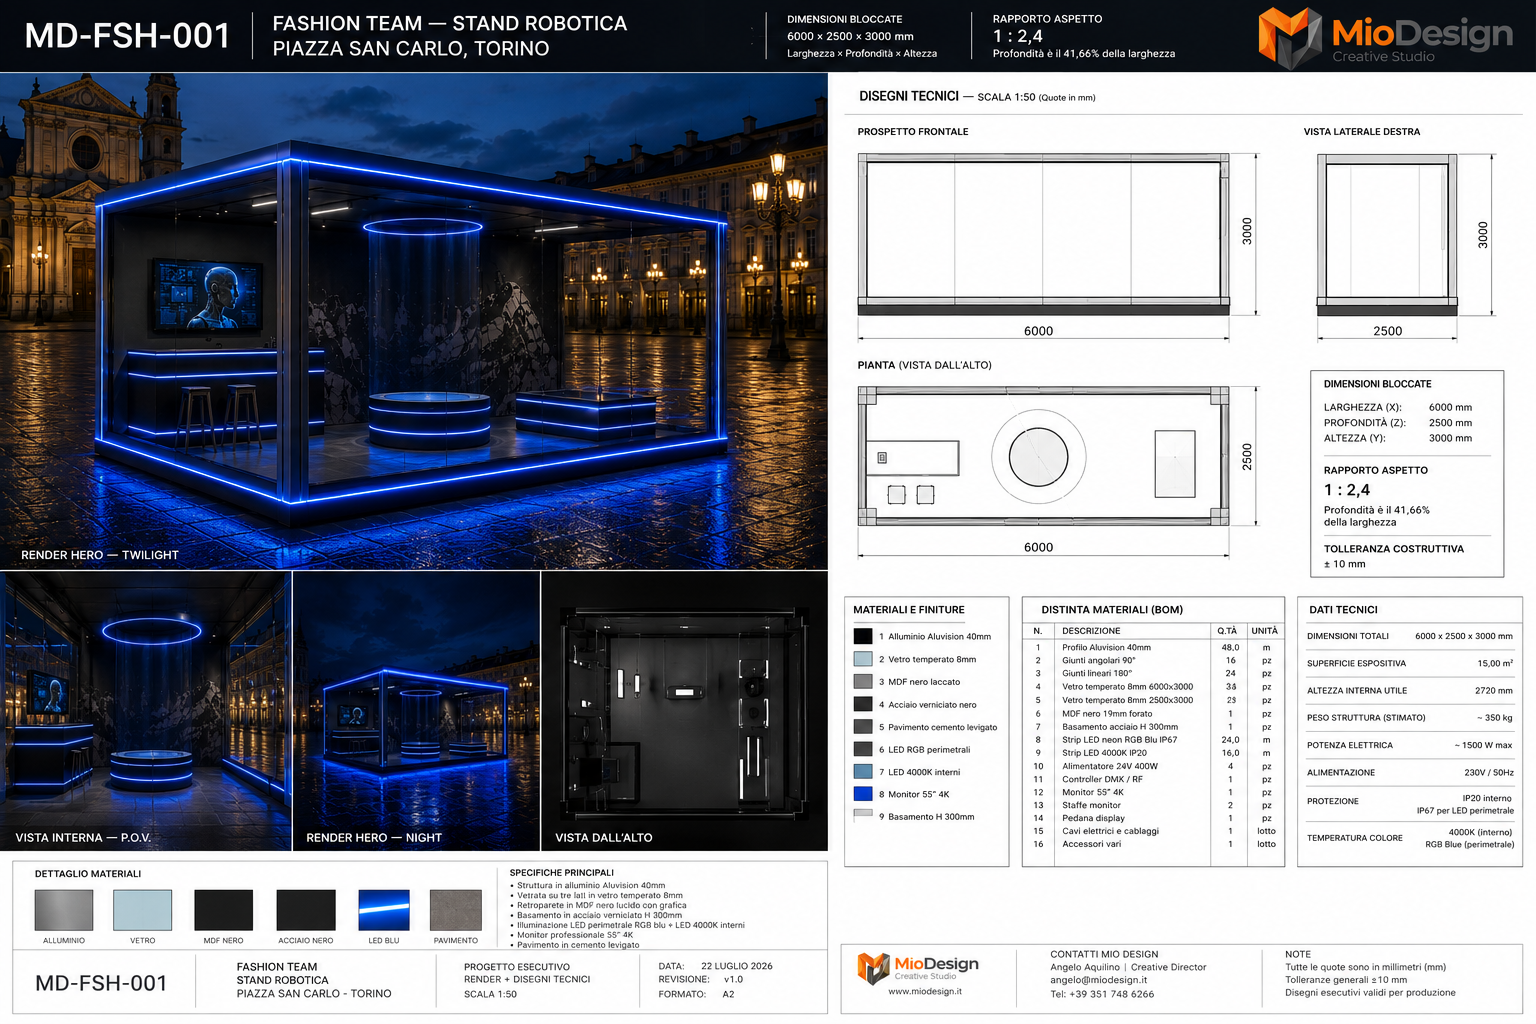Click the format value A2
Screen dimensions: 1536x1024
729,994
